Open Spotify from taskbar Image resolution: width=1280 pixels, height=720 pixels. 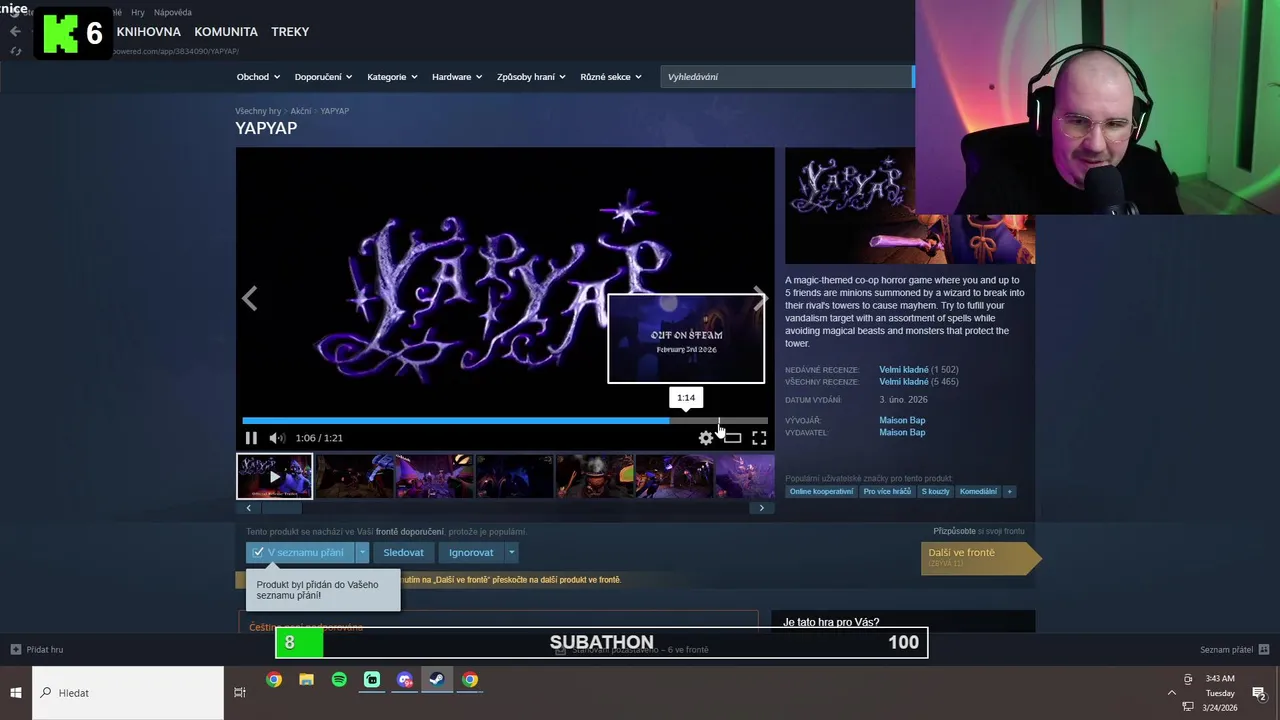(339, 680)
